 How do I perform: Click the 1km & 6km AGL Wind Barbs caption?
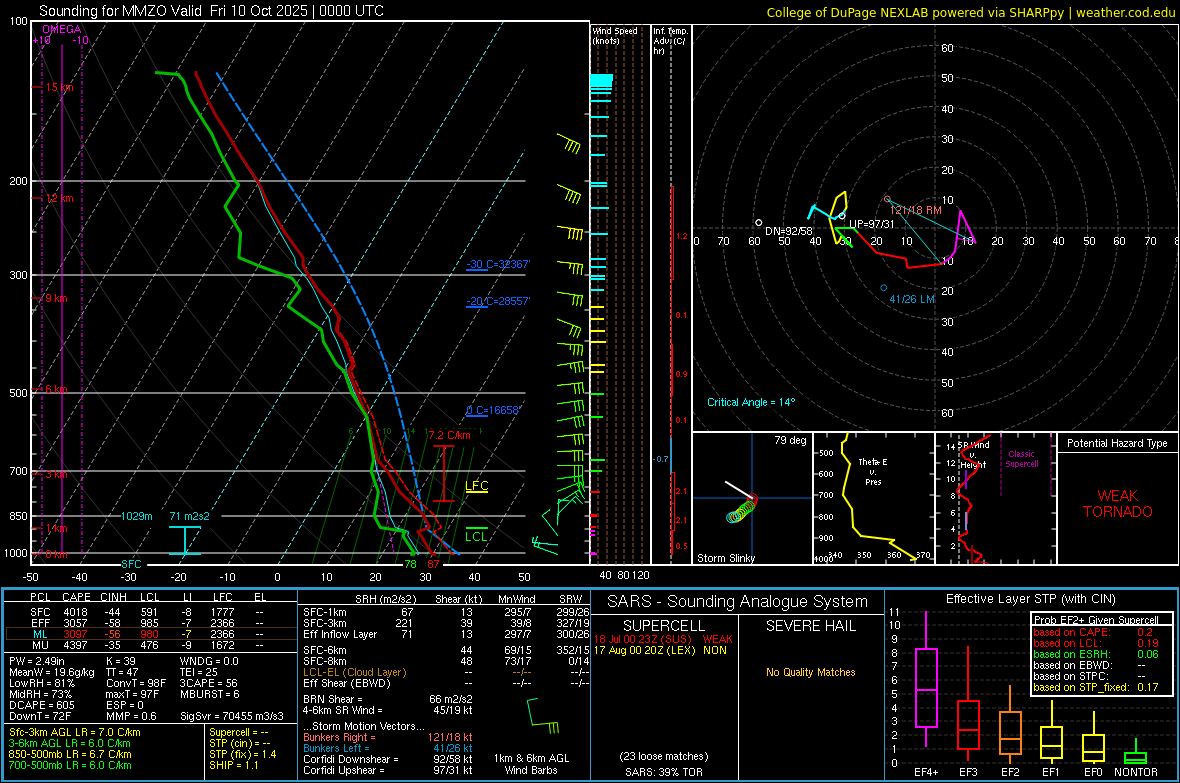tap(531, 764)
